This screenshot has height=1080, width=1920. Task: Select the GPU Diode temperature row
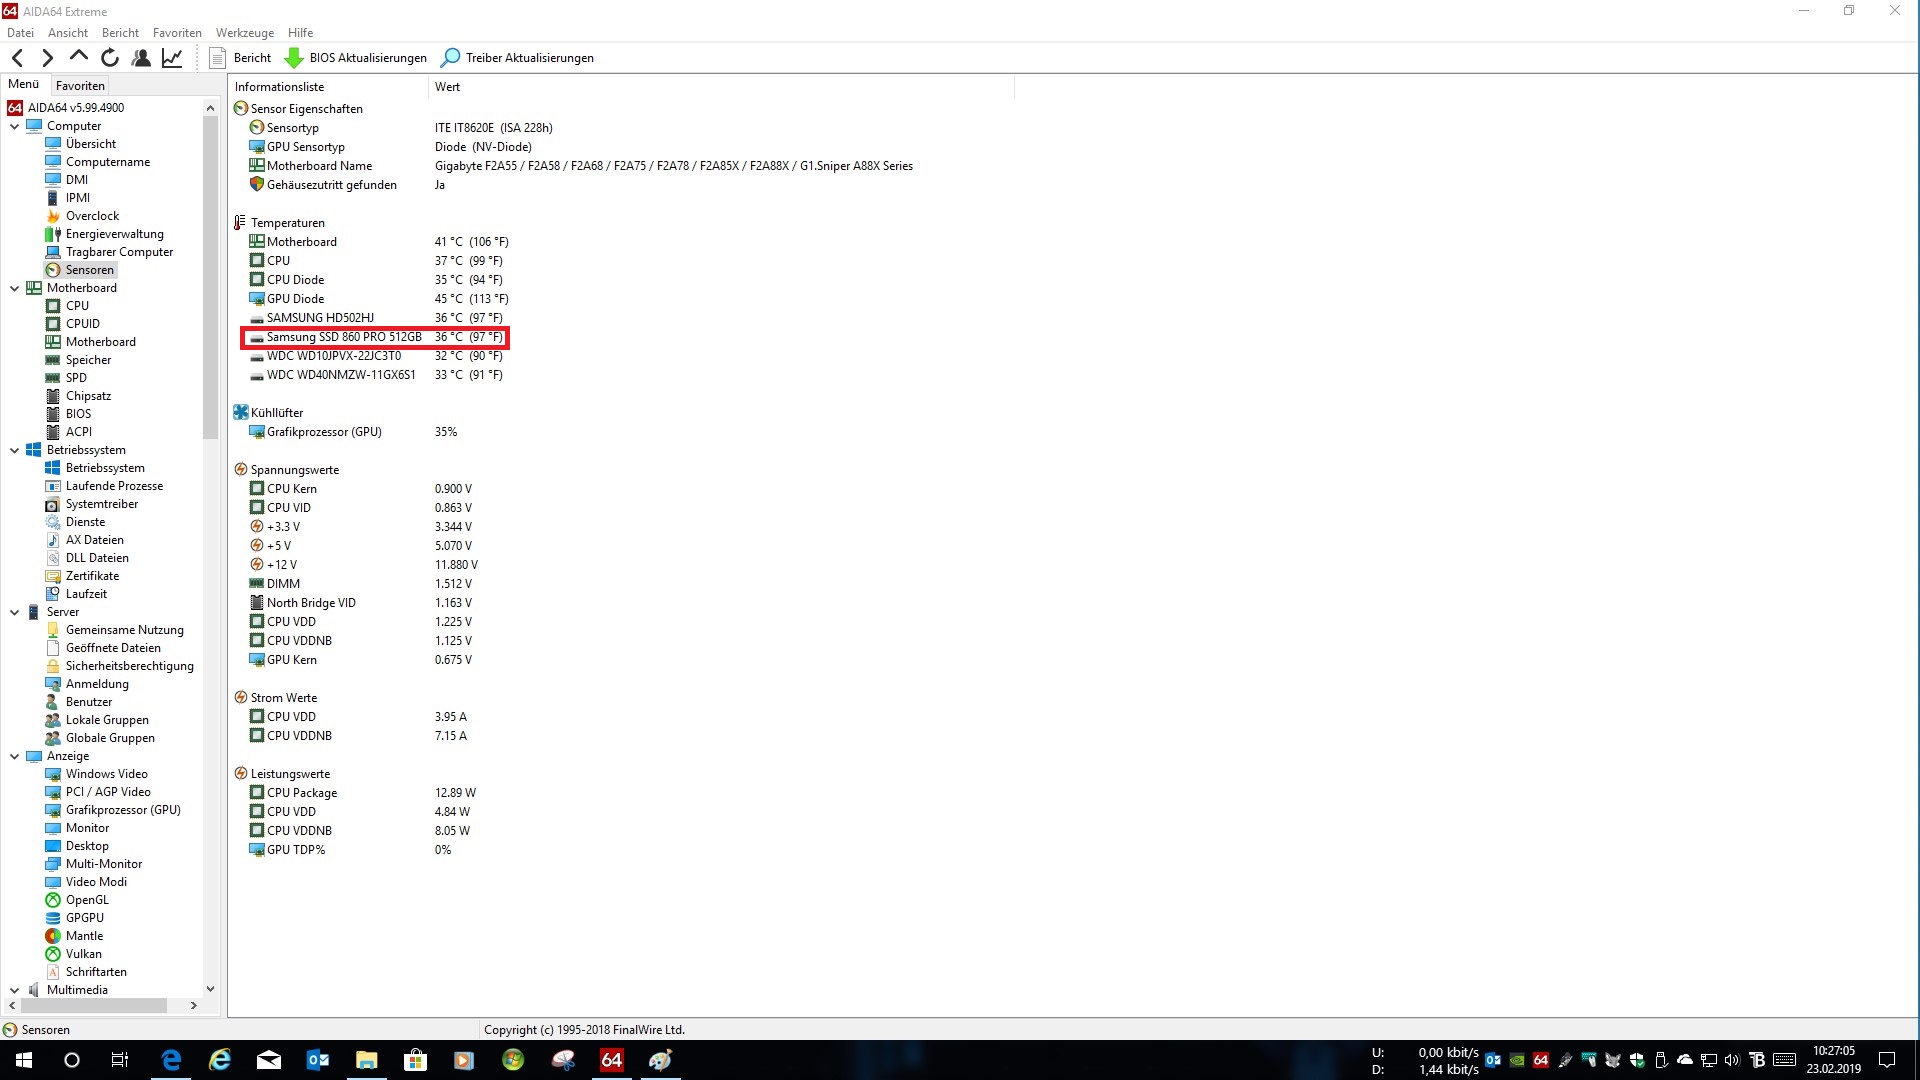378,299
